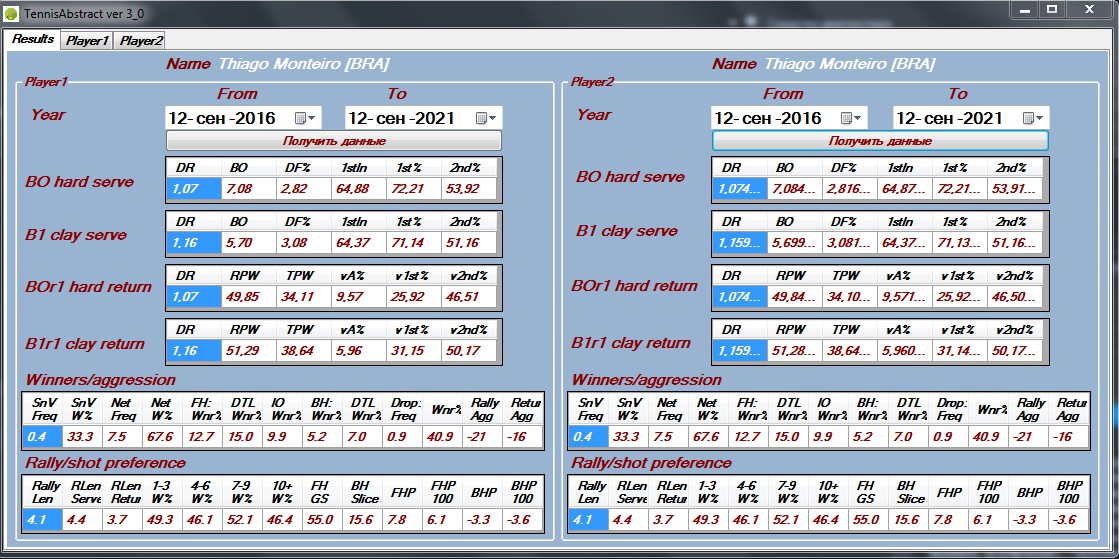Click Player1 hard serve DR column header
The image size is (1119, 559).
(x=193, y=168)
